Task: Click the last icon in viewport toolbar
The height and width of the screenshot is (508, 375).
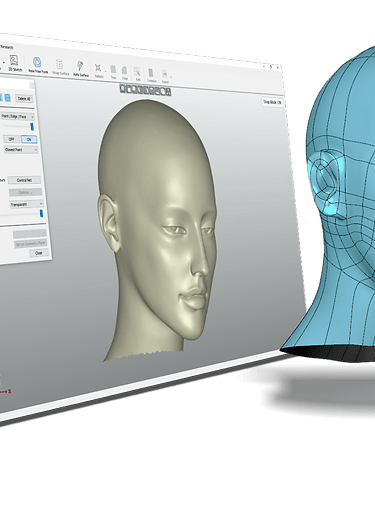Action: click(169, 92)
